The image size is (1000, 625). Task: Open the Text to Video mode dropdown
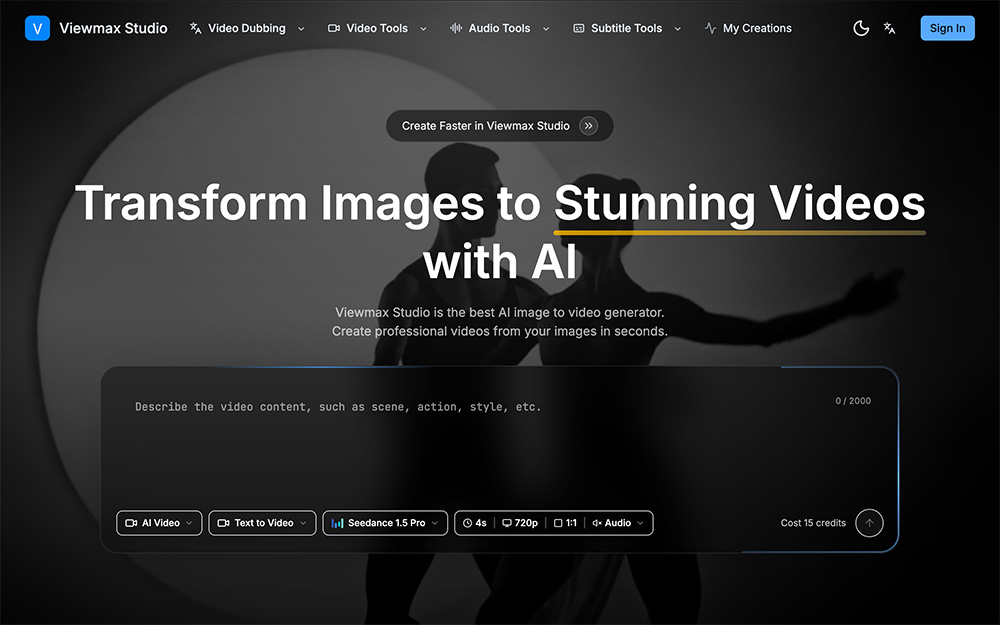262,523
